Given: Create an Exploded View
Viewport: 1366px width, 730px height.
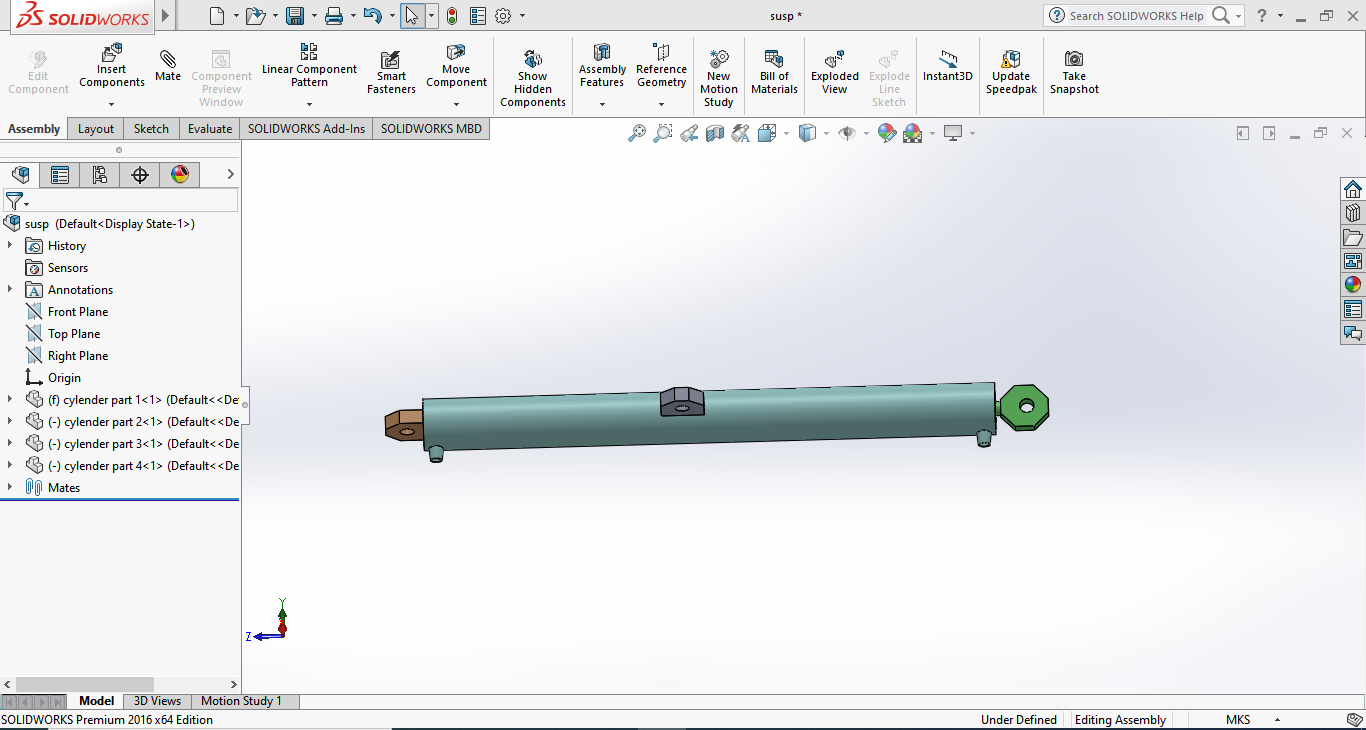Looking at the screenshot, I should (x=834, y=70).
